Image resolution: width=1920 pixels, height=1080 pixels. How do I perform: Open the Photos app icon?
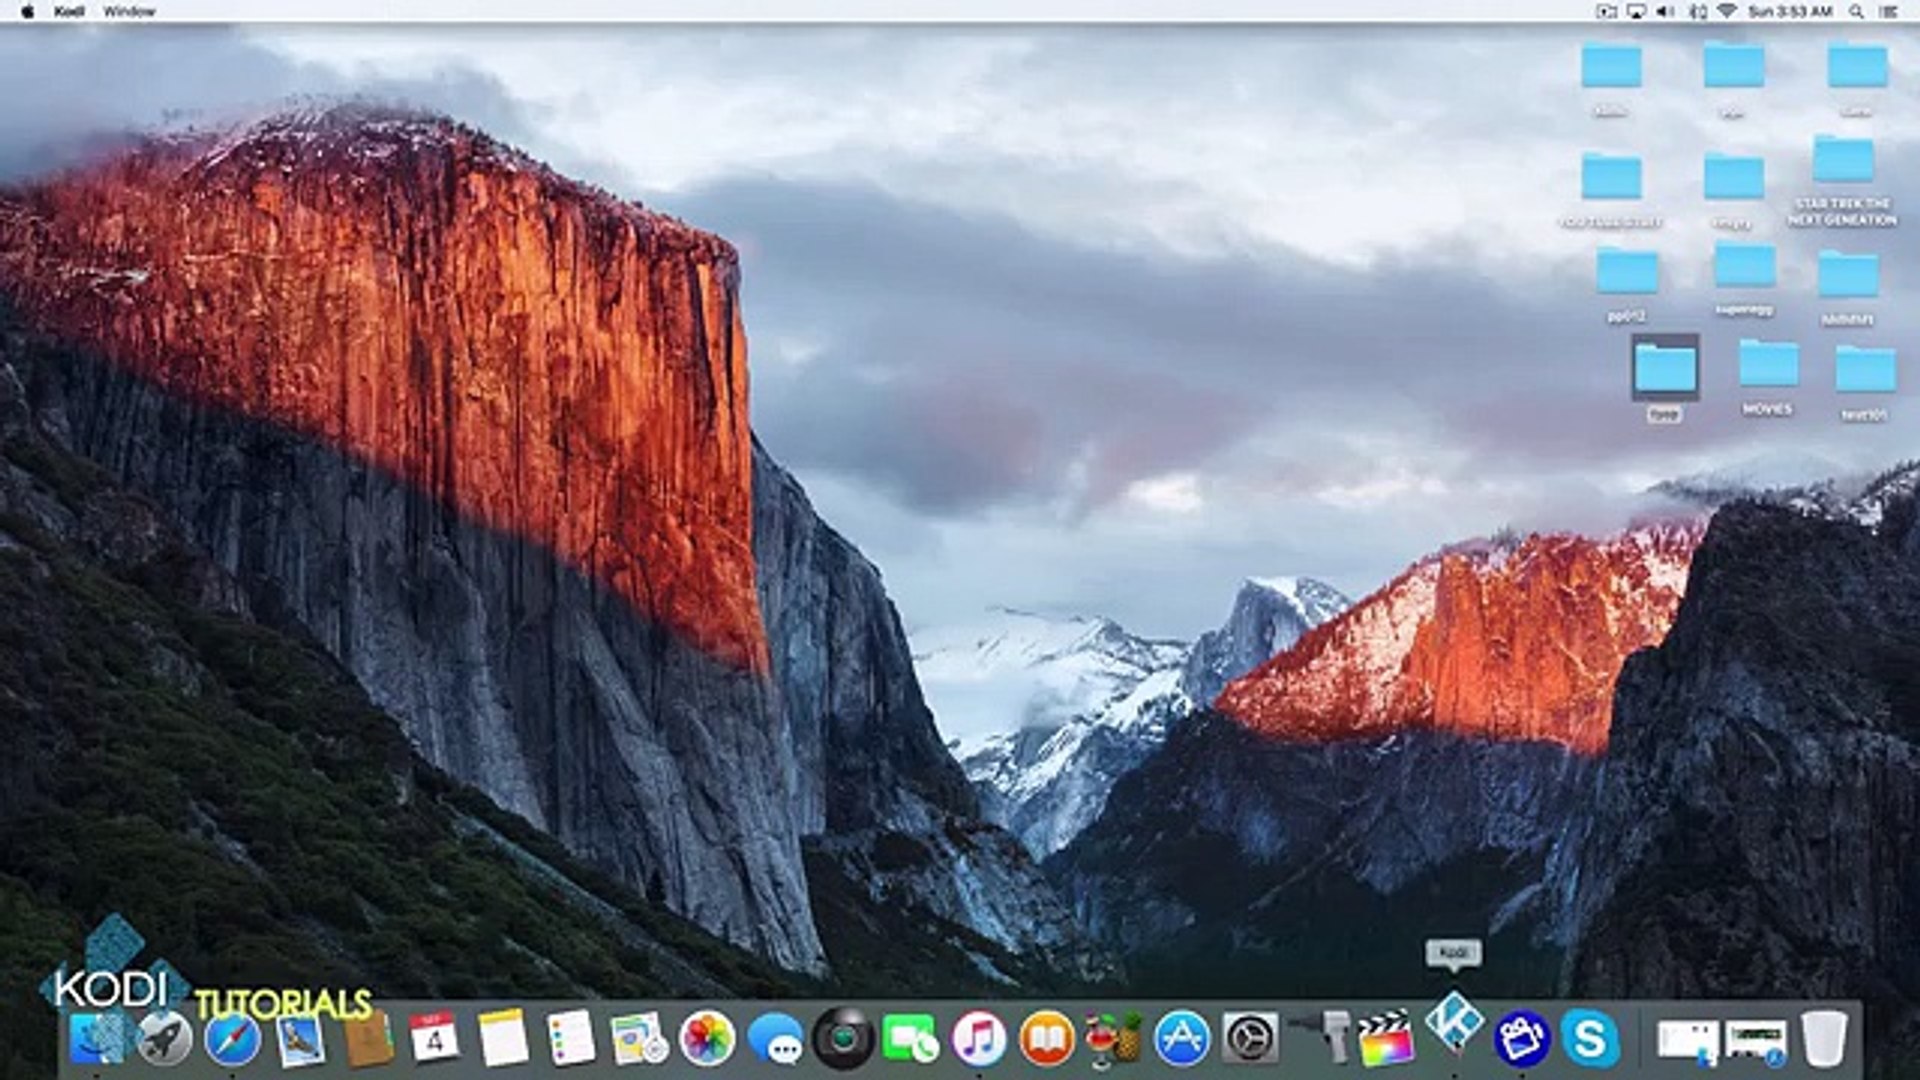point(707,1039)
